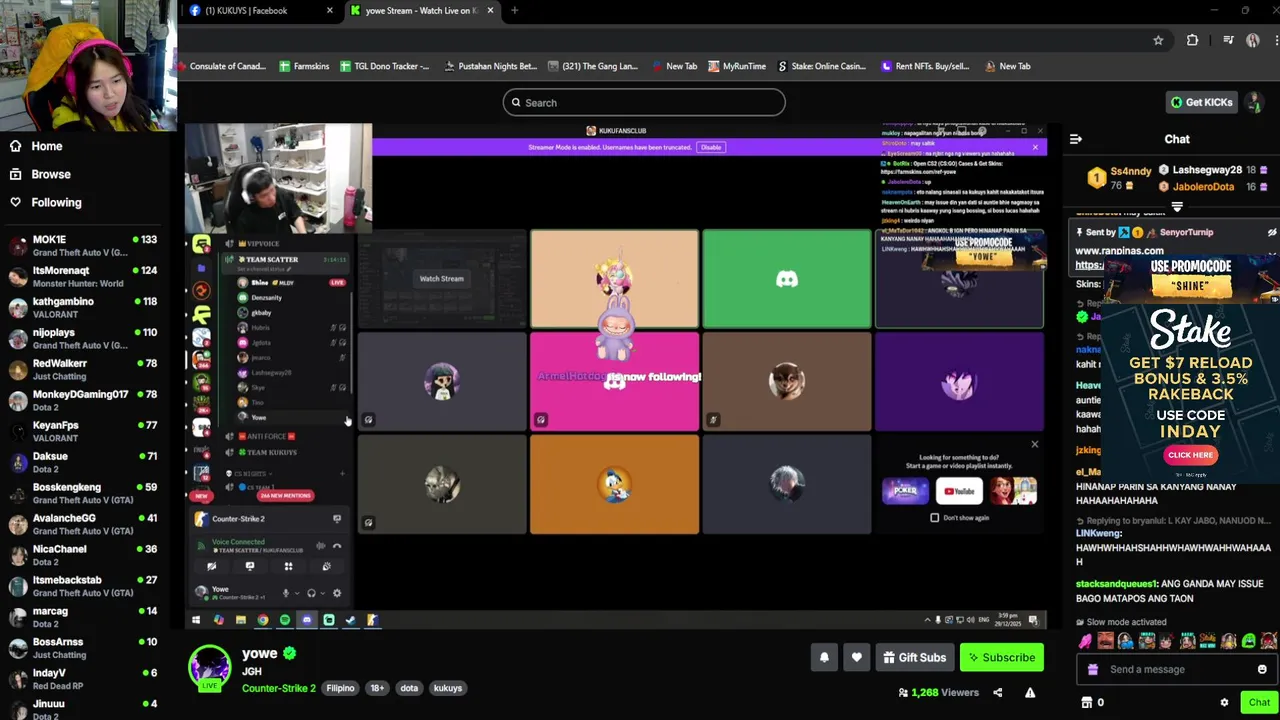Click Watch Stream in the Discord call
The height and width of the screenshot is (720, 1280).
[x=441, y=279]
